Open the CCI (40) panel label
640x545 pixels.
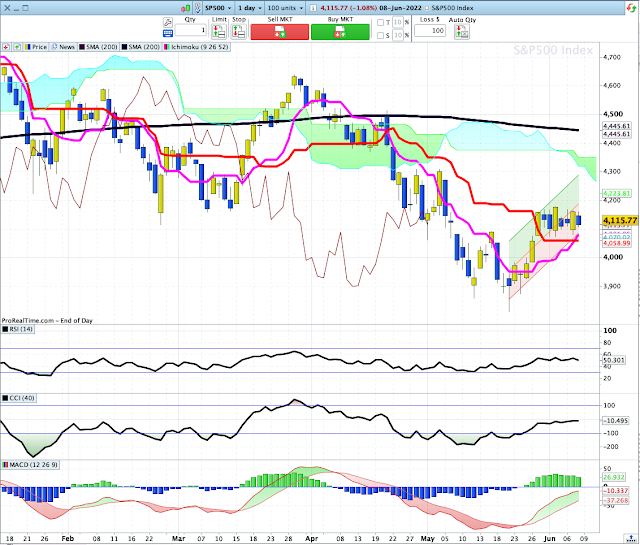tap(18, 398)
